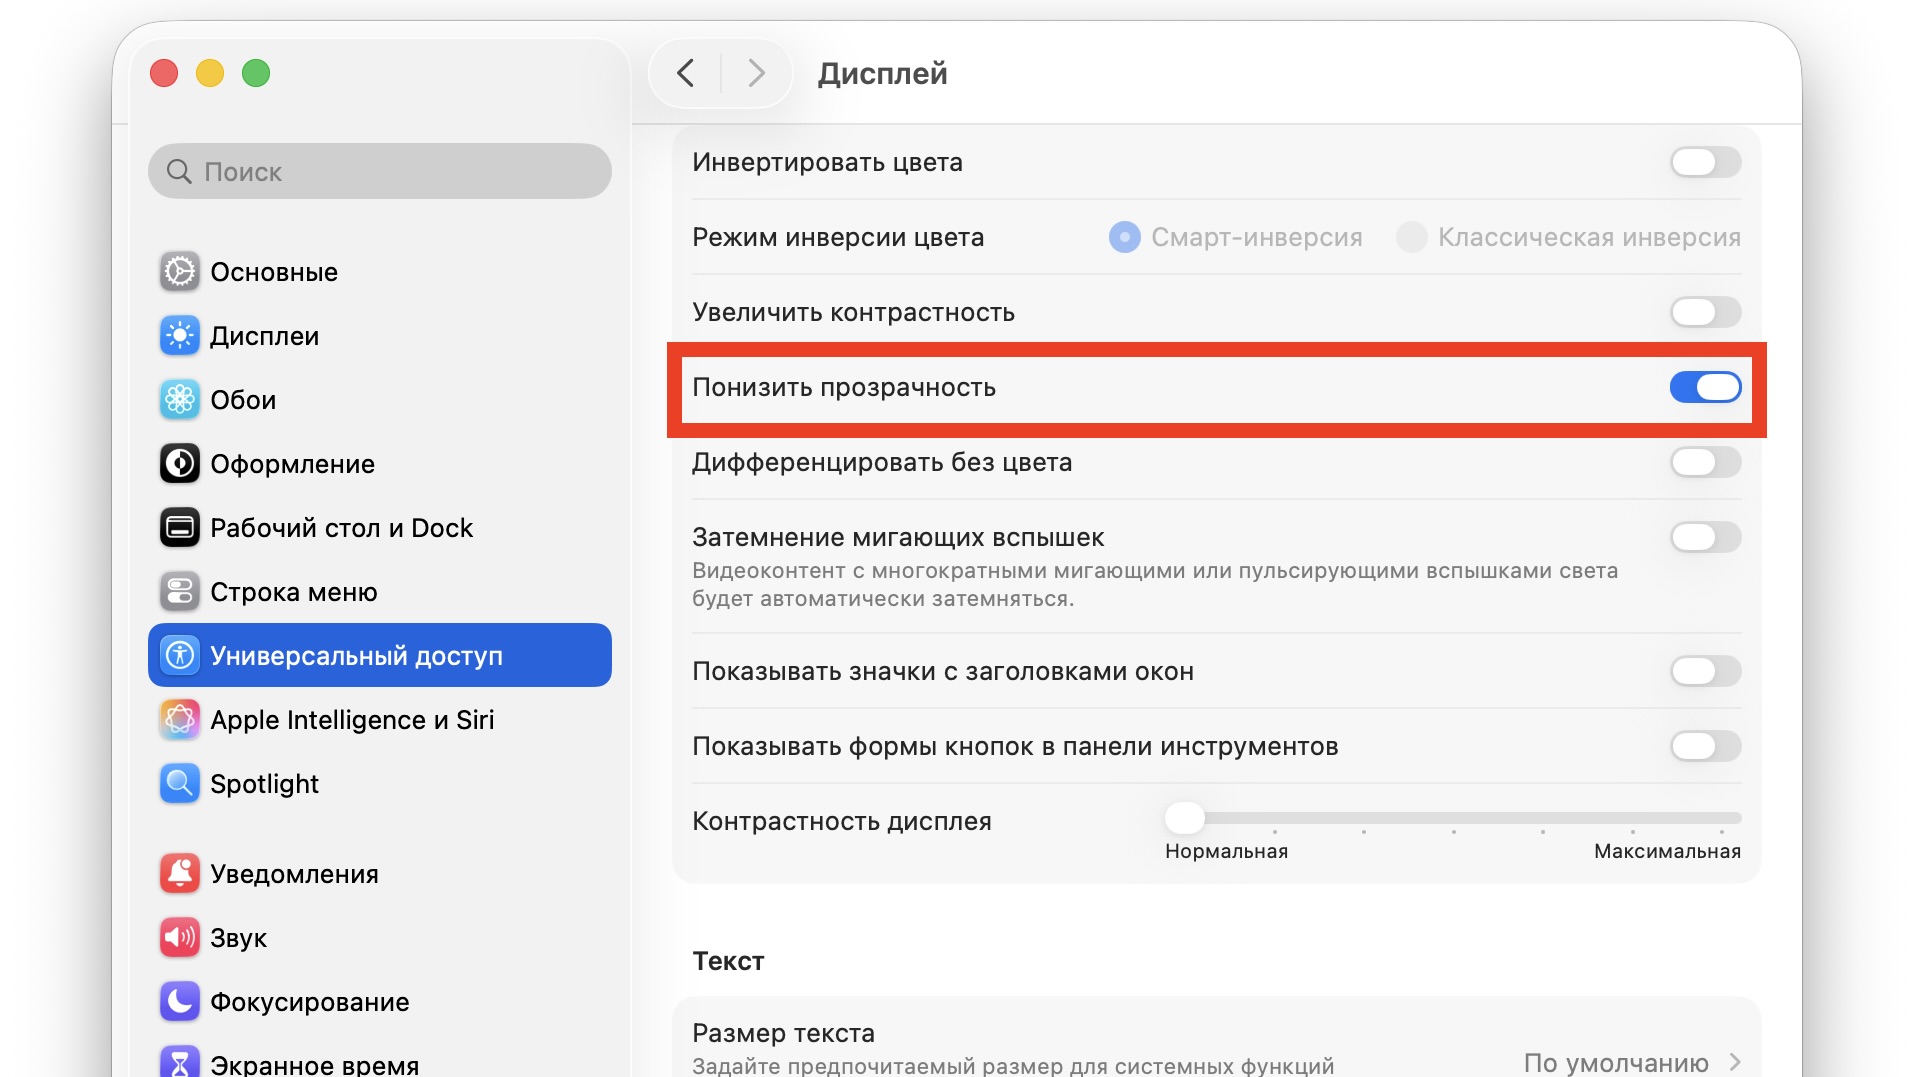This screenshot has width=1914, height=1077.
Task: Click the Фокусирование moon icon
Action: tap(180, 1002)
